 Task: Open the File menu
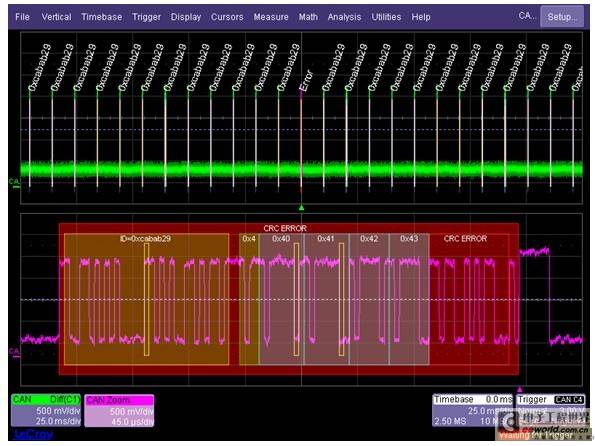pyautogui.click(x=22, y=17)
